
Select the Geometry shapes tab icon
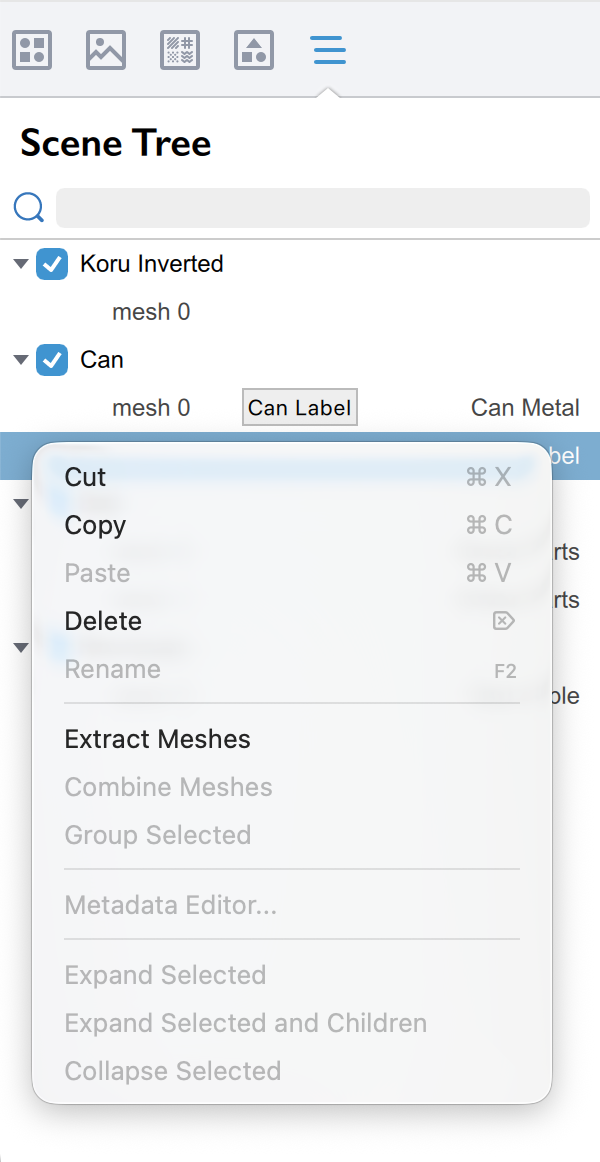point(254,50)
